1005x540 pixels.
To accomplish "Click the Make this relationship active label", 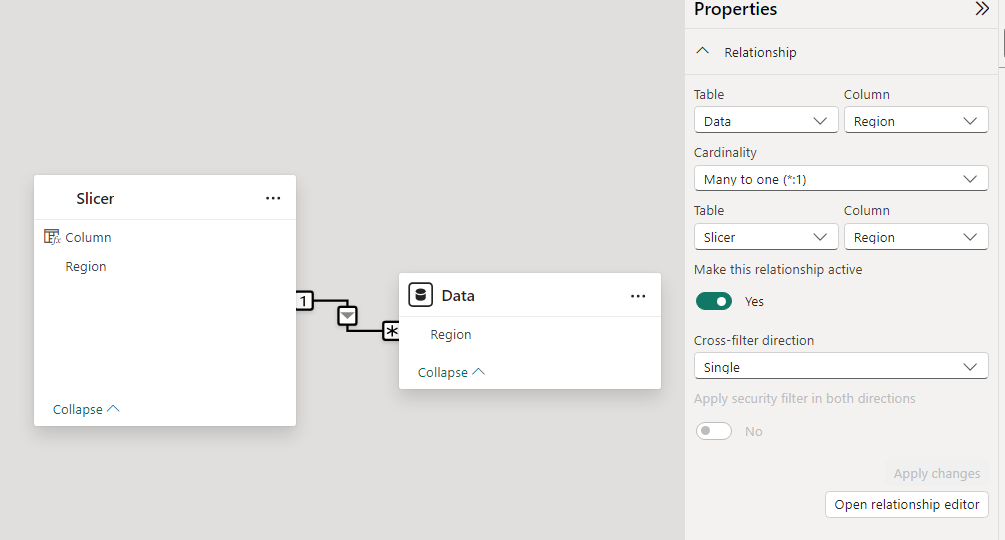I will coord(777,270).
